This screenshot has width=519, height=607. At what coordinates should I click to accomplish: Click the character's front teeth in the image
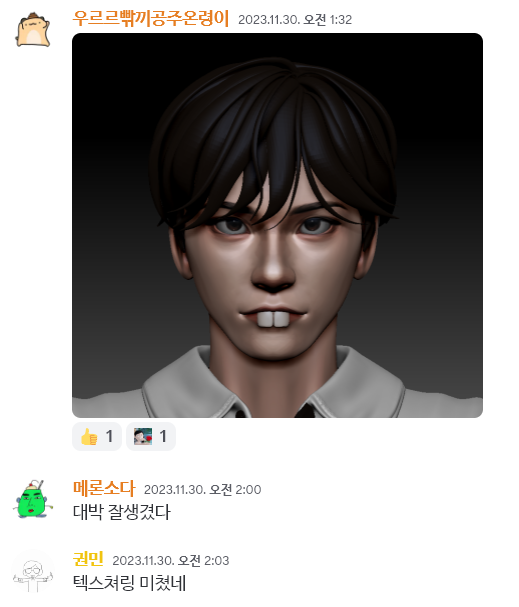click(272, 319)
